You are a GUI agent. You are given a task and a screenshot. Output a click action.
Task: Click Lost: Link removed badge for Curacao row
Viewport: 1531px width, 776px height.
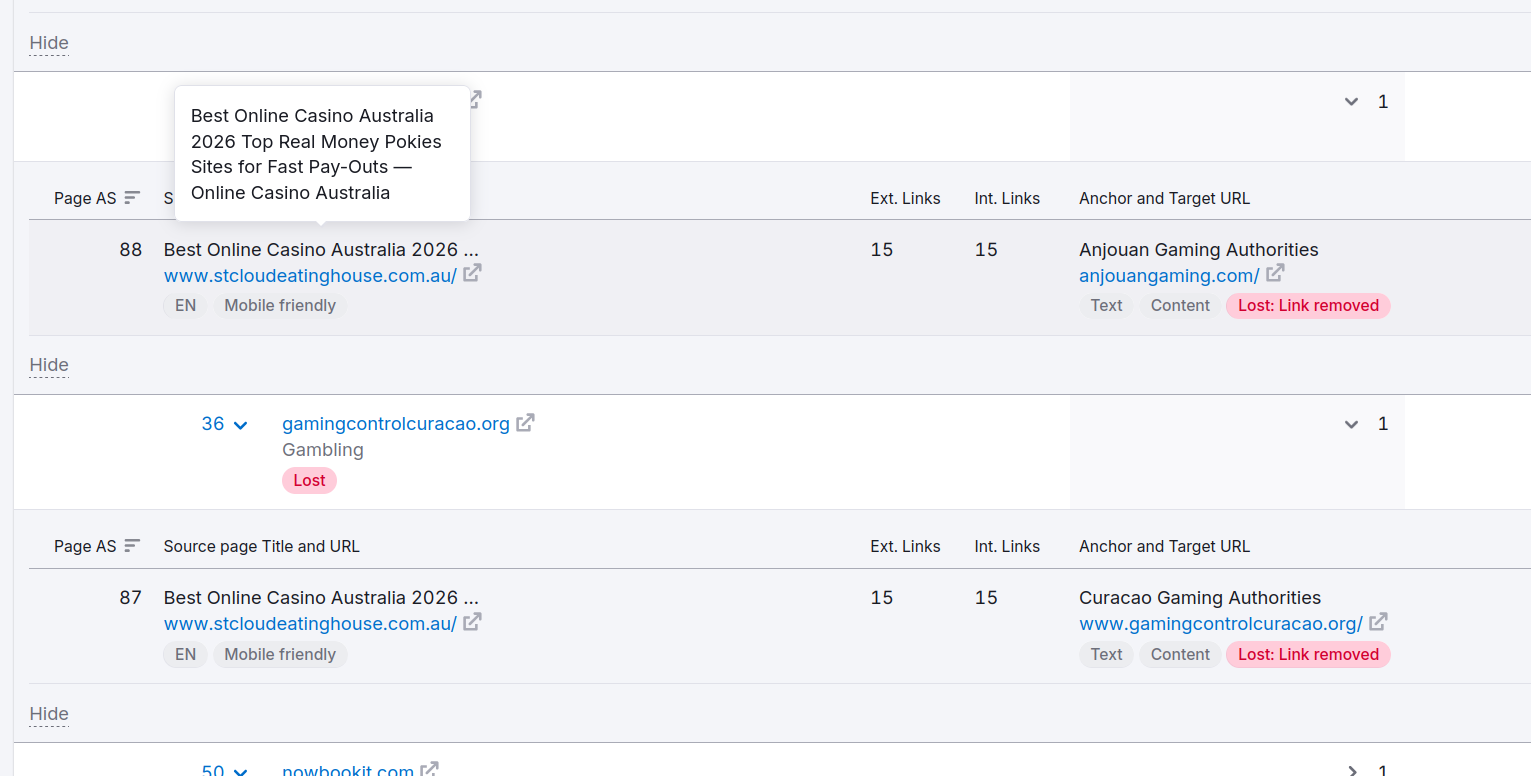tap(1308, 654)
